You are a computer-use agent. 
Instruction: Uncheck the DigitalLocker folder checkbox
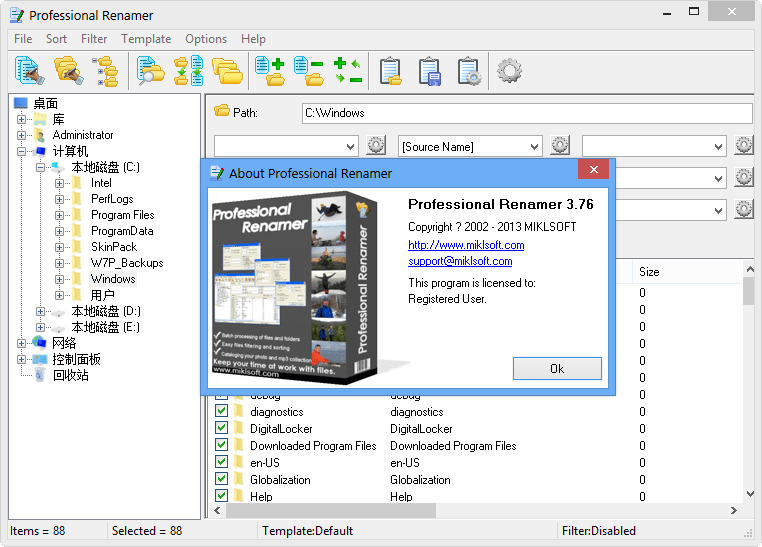(221, 428)
